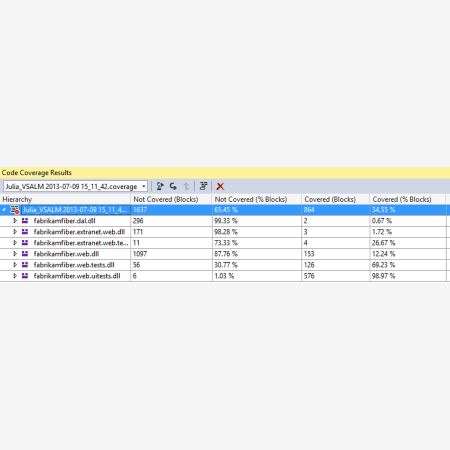
Task: Click the purple assembly icon for fabrikamfiber.dal.dll
Action: (x=25, y=221)
